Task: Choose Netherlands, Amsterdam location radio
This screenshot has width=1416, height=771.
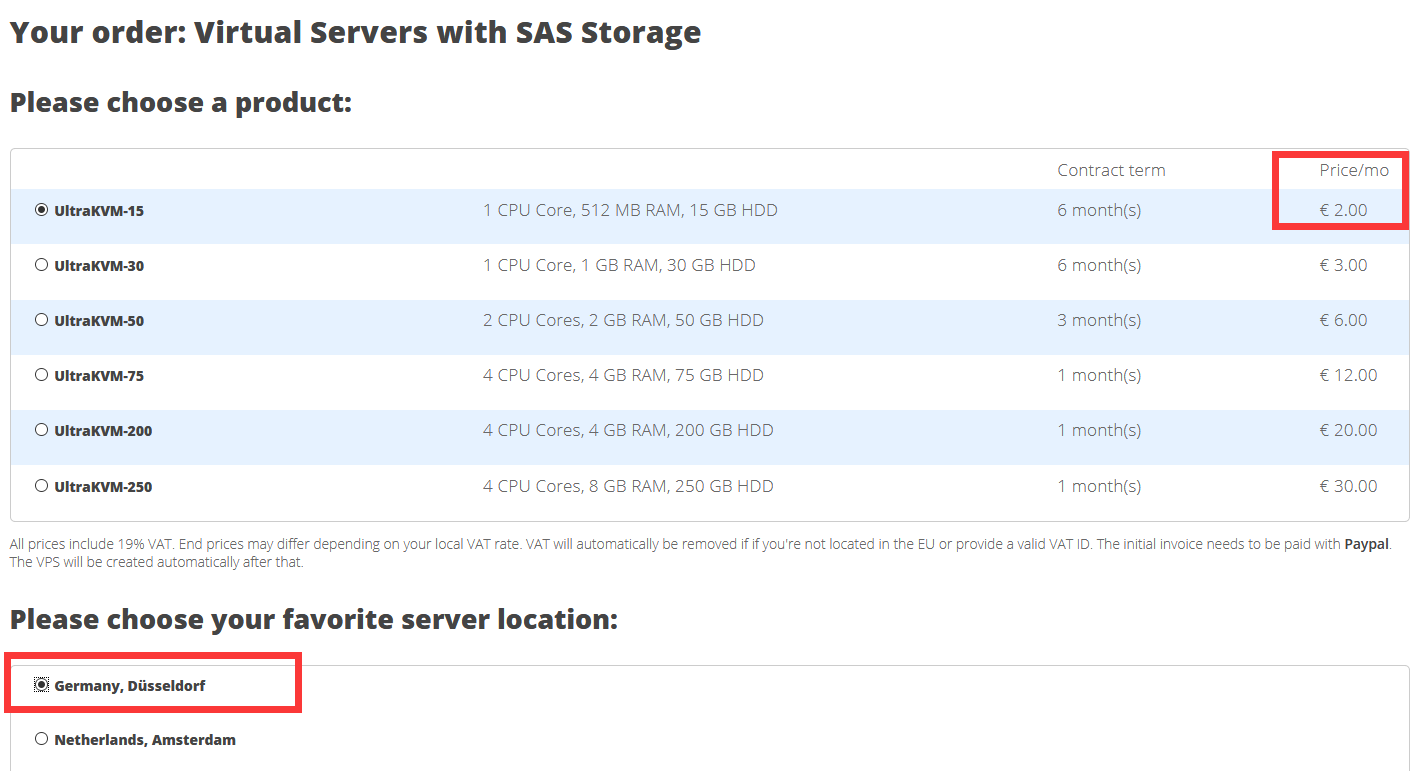Action: (41, 739)
